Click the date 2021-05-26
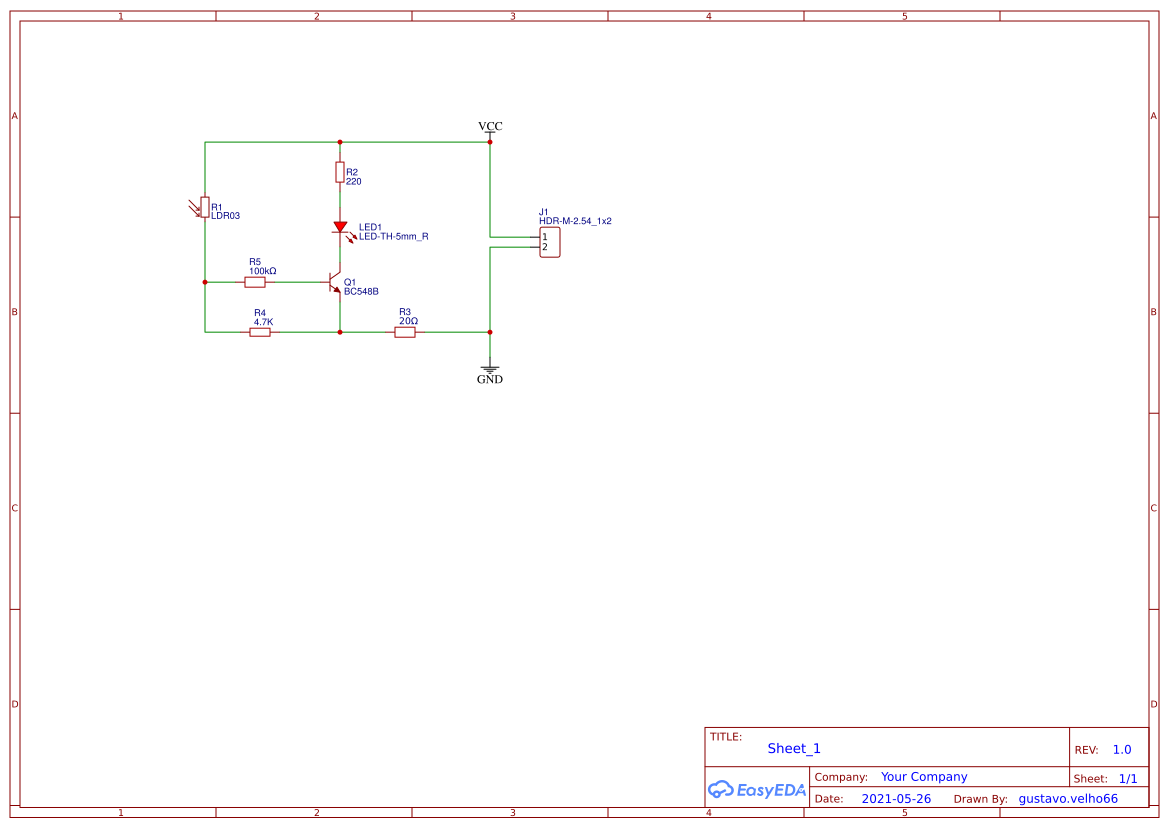 point(895,798)
